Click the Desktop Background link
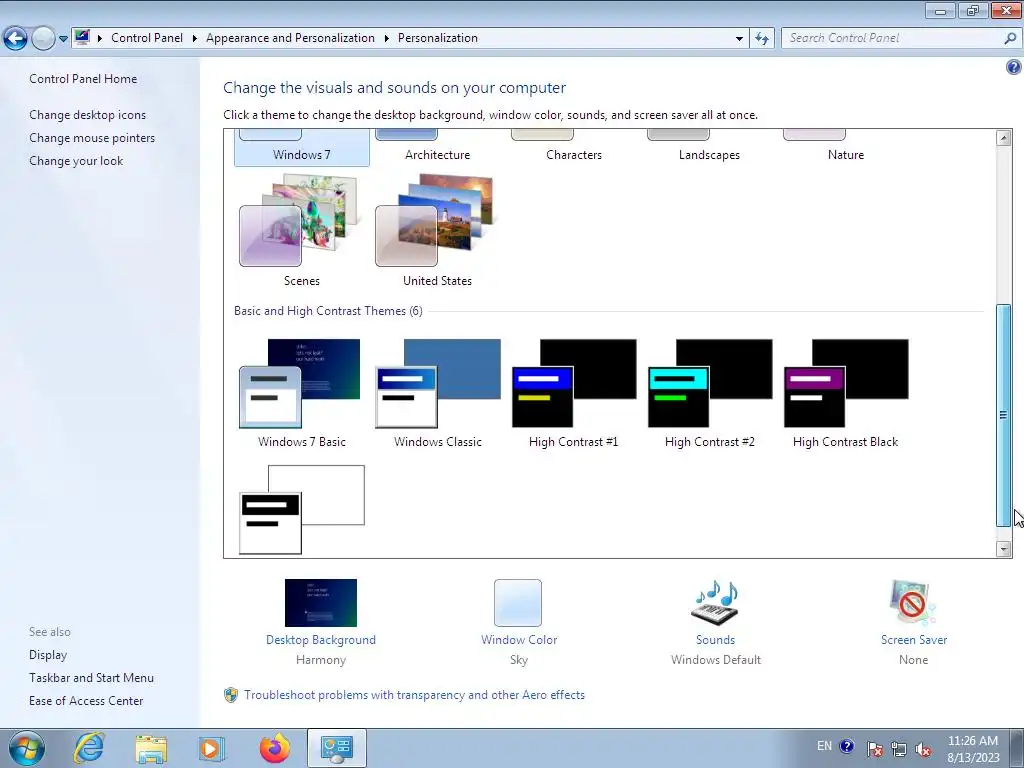The width and height of the screenshot is (1024, 768). point(321,640)
